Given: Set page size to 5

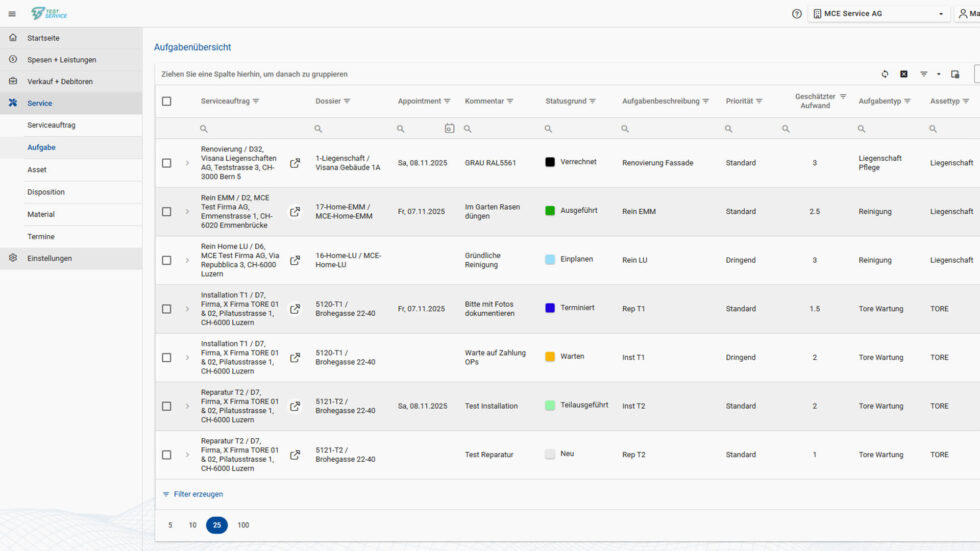Looking at the screenshot, I should click(170, 525).
